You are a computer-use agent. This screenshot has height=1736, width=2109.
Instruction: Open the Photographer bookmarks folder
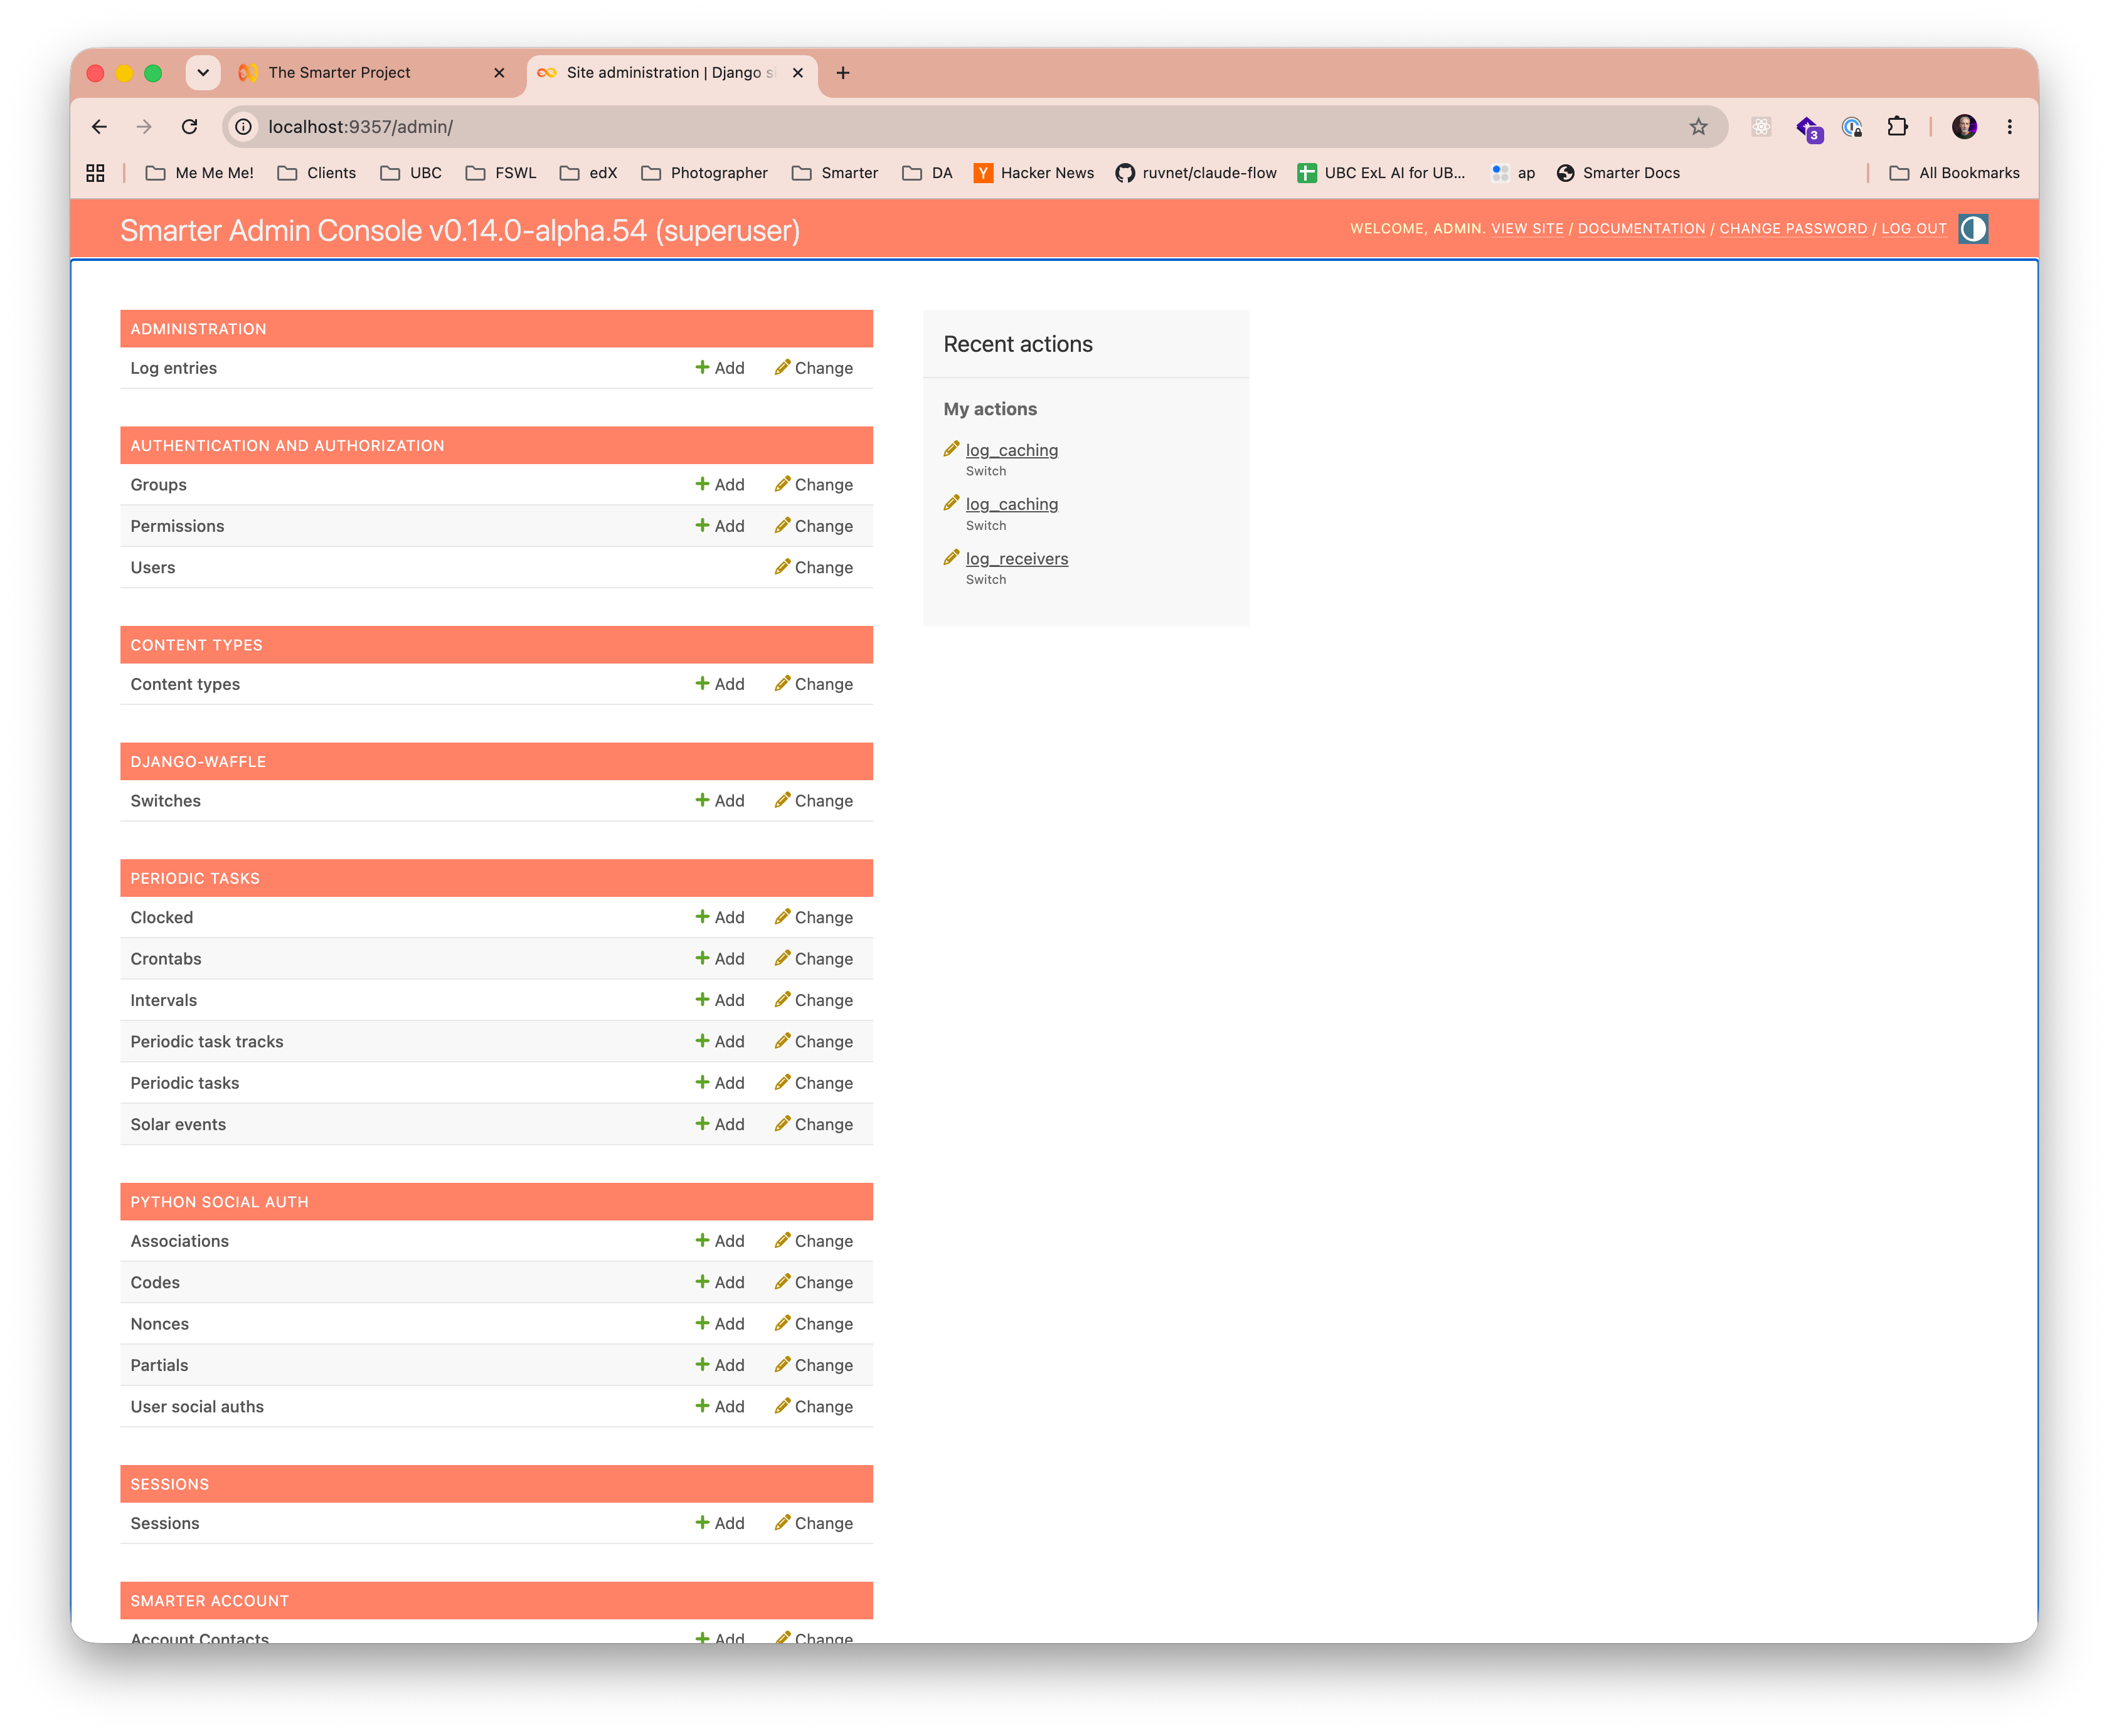coord(704,173)
